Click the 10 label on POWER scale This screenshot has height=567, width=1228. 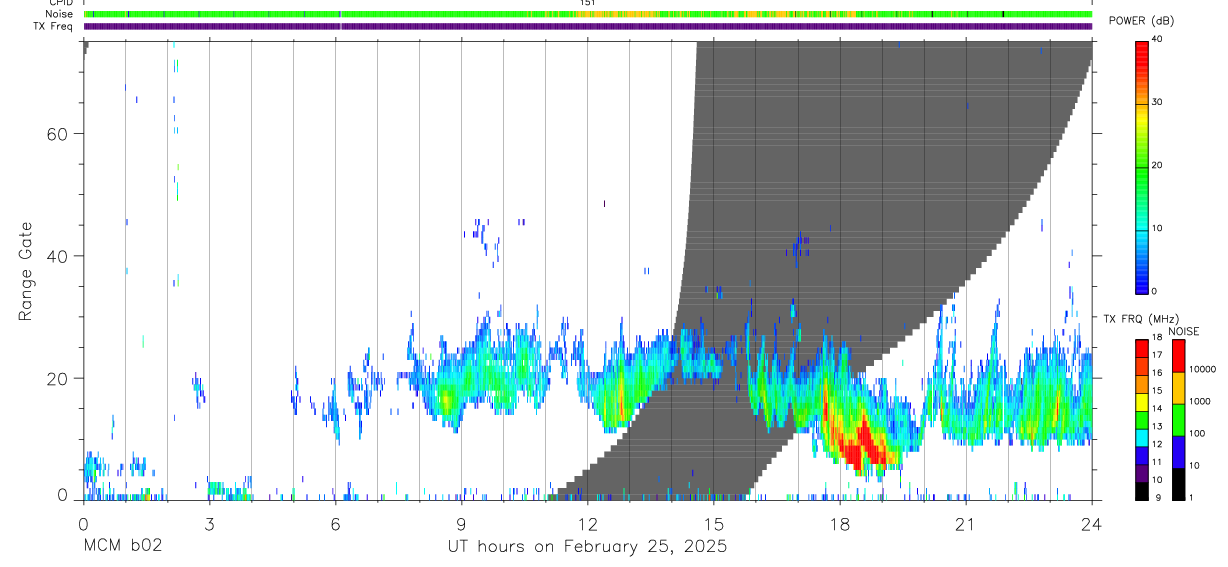pos(1156,228)
